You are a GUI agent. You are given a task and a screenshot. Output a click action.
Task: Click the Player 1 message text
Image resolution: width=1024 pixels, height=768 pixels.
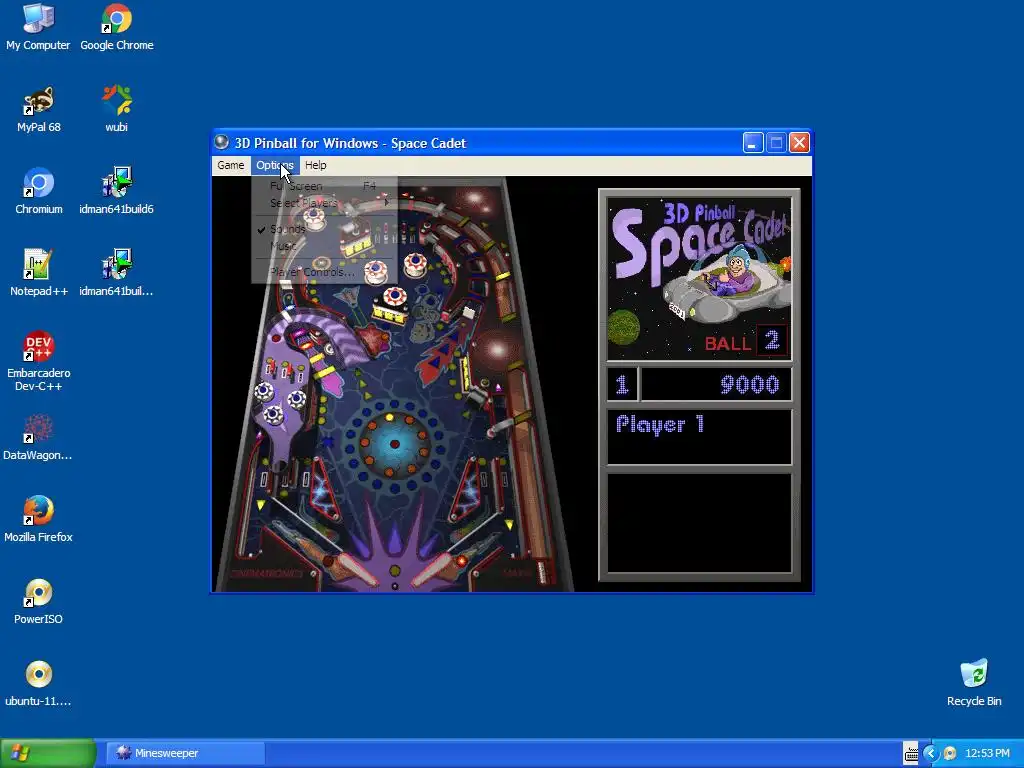pos(660,424)
